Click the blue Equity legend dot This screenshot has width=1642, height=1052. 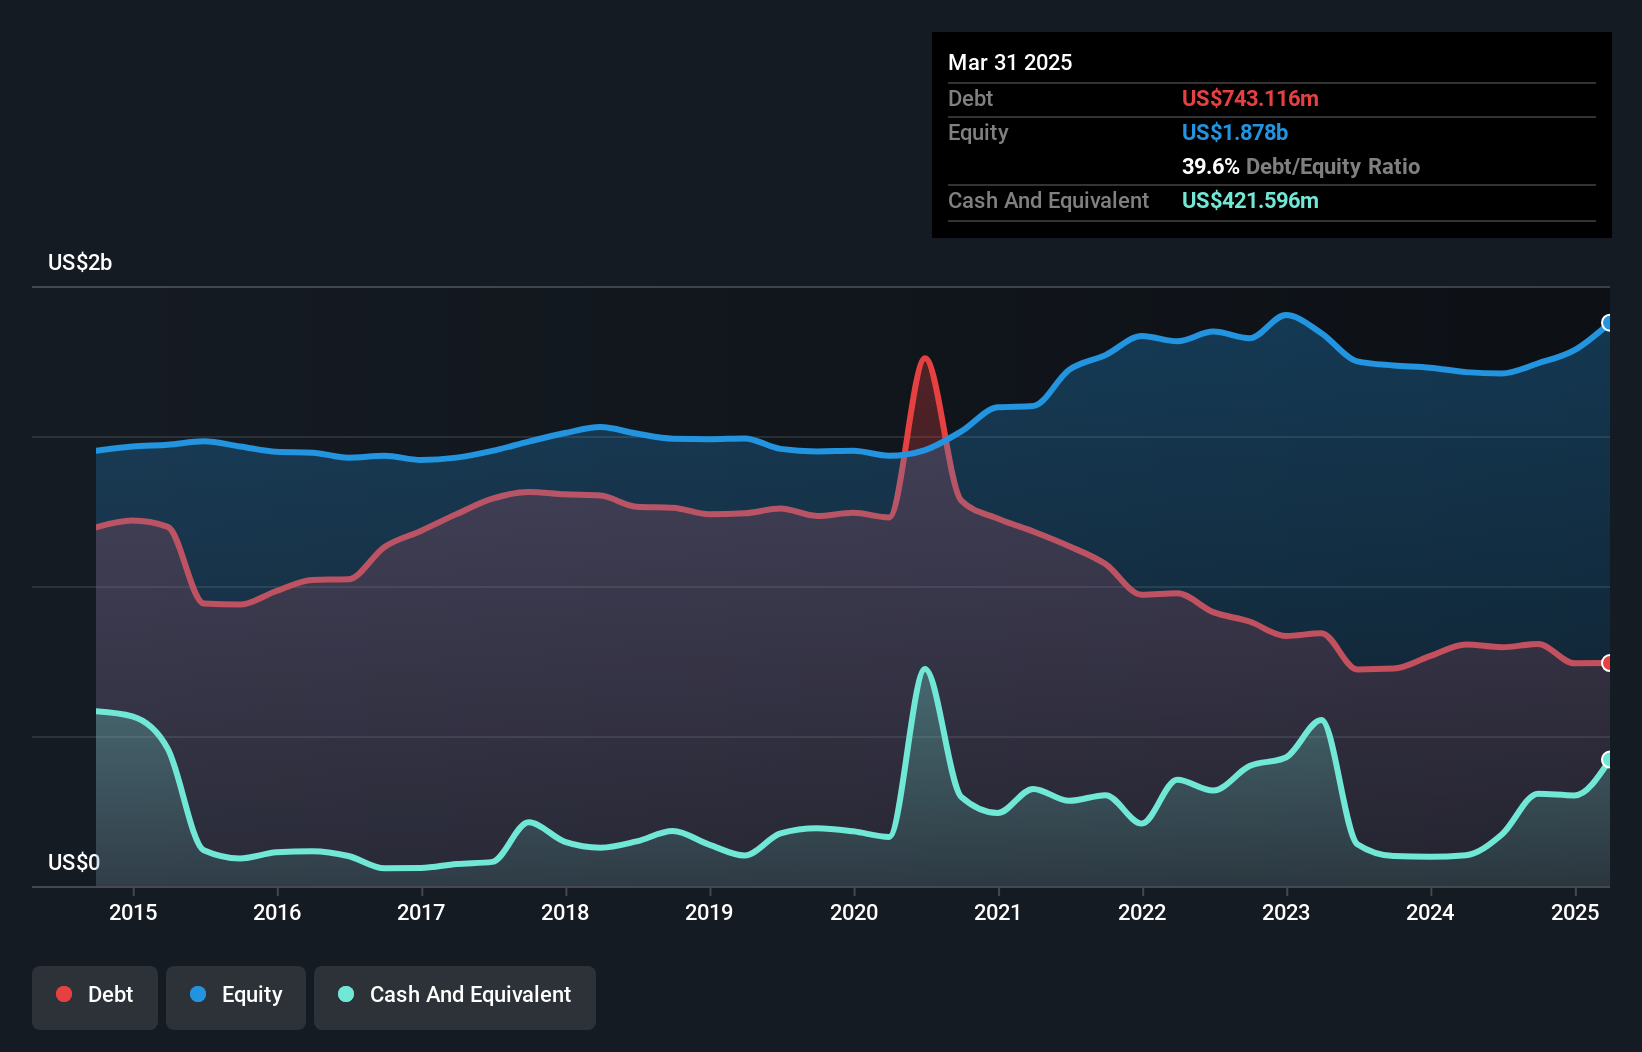(x=198, y=994)
